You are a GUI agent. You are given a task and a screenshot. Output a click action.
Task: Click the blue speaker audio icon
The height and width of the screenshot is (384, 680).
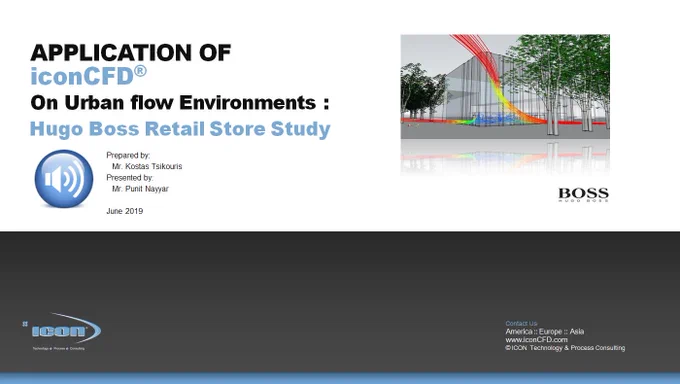[x=64, y=178]
